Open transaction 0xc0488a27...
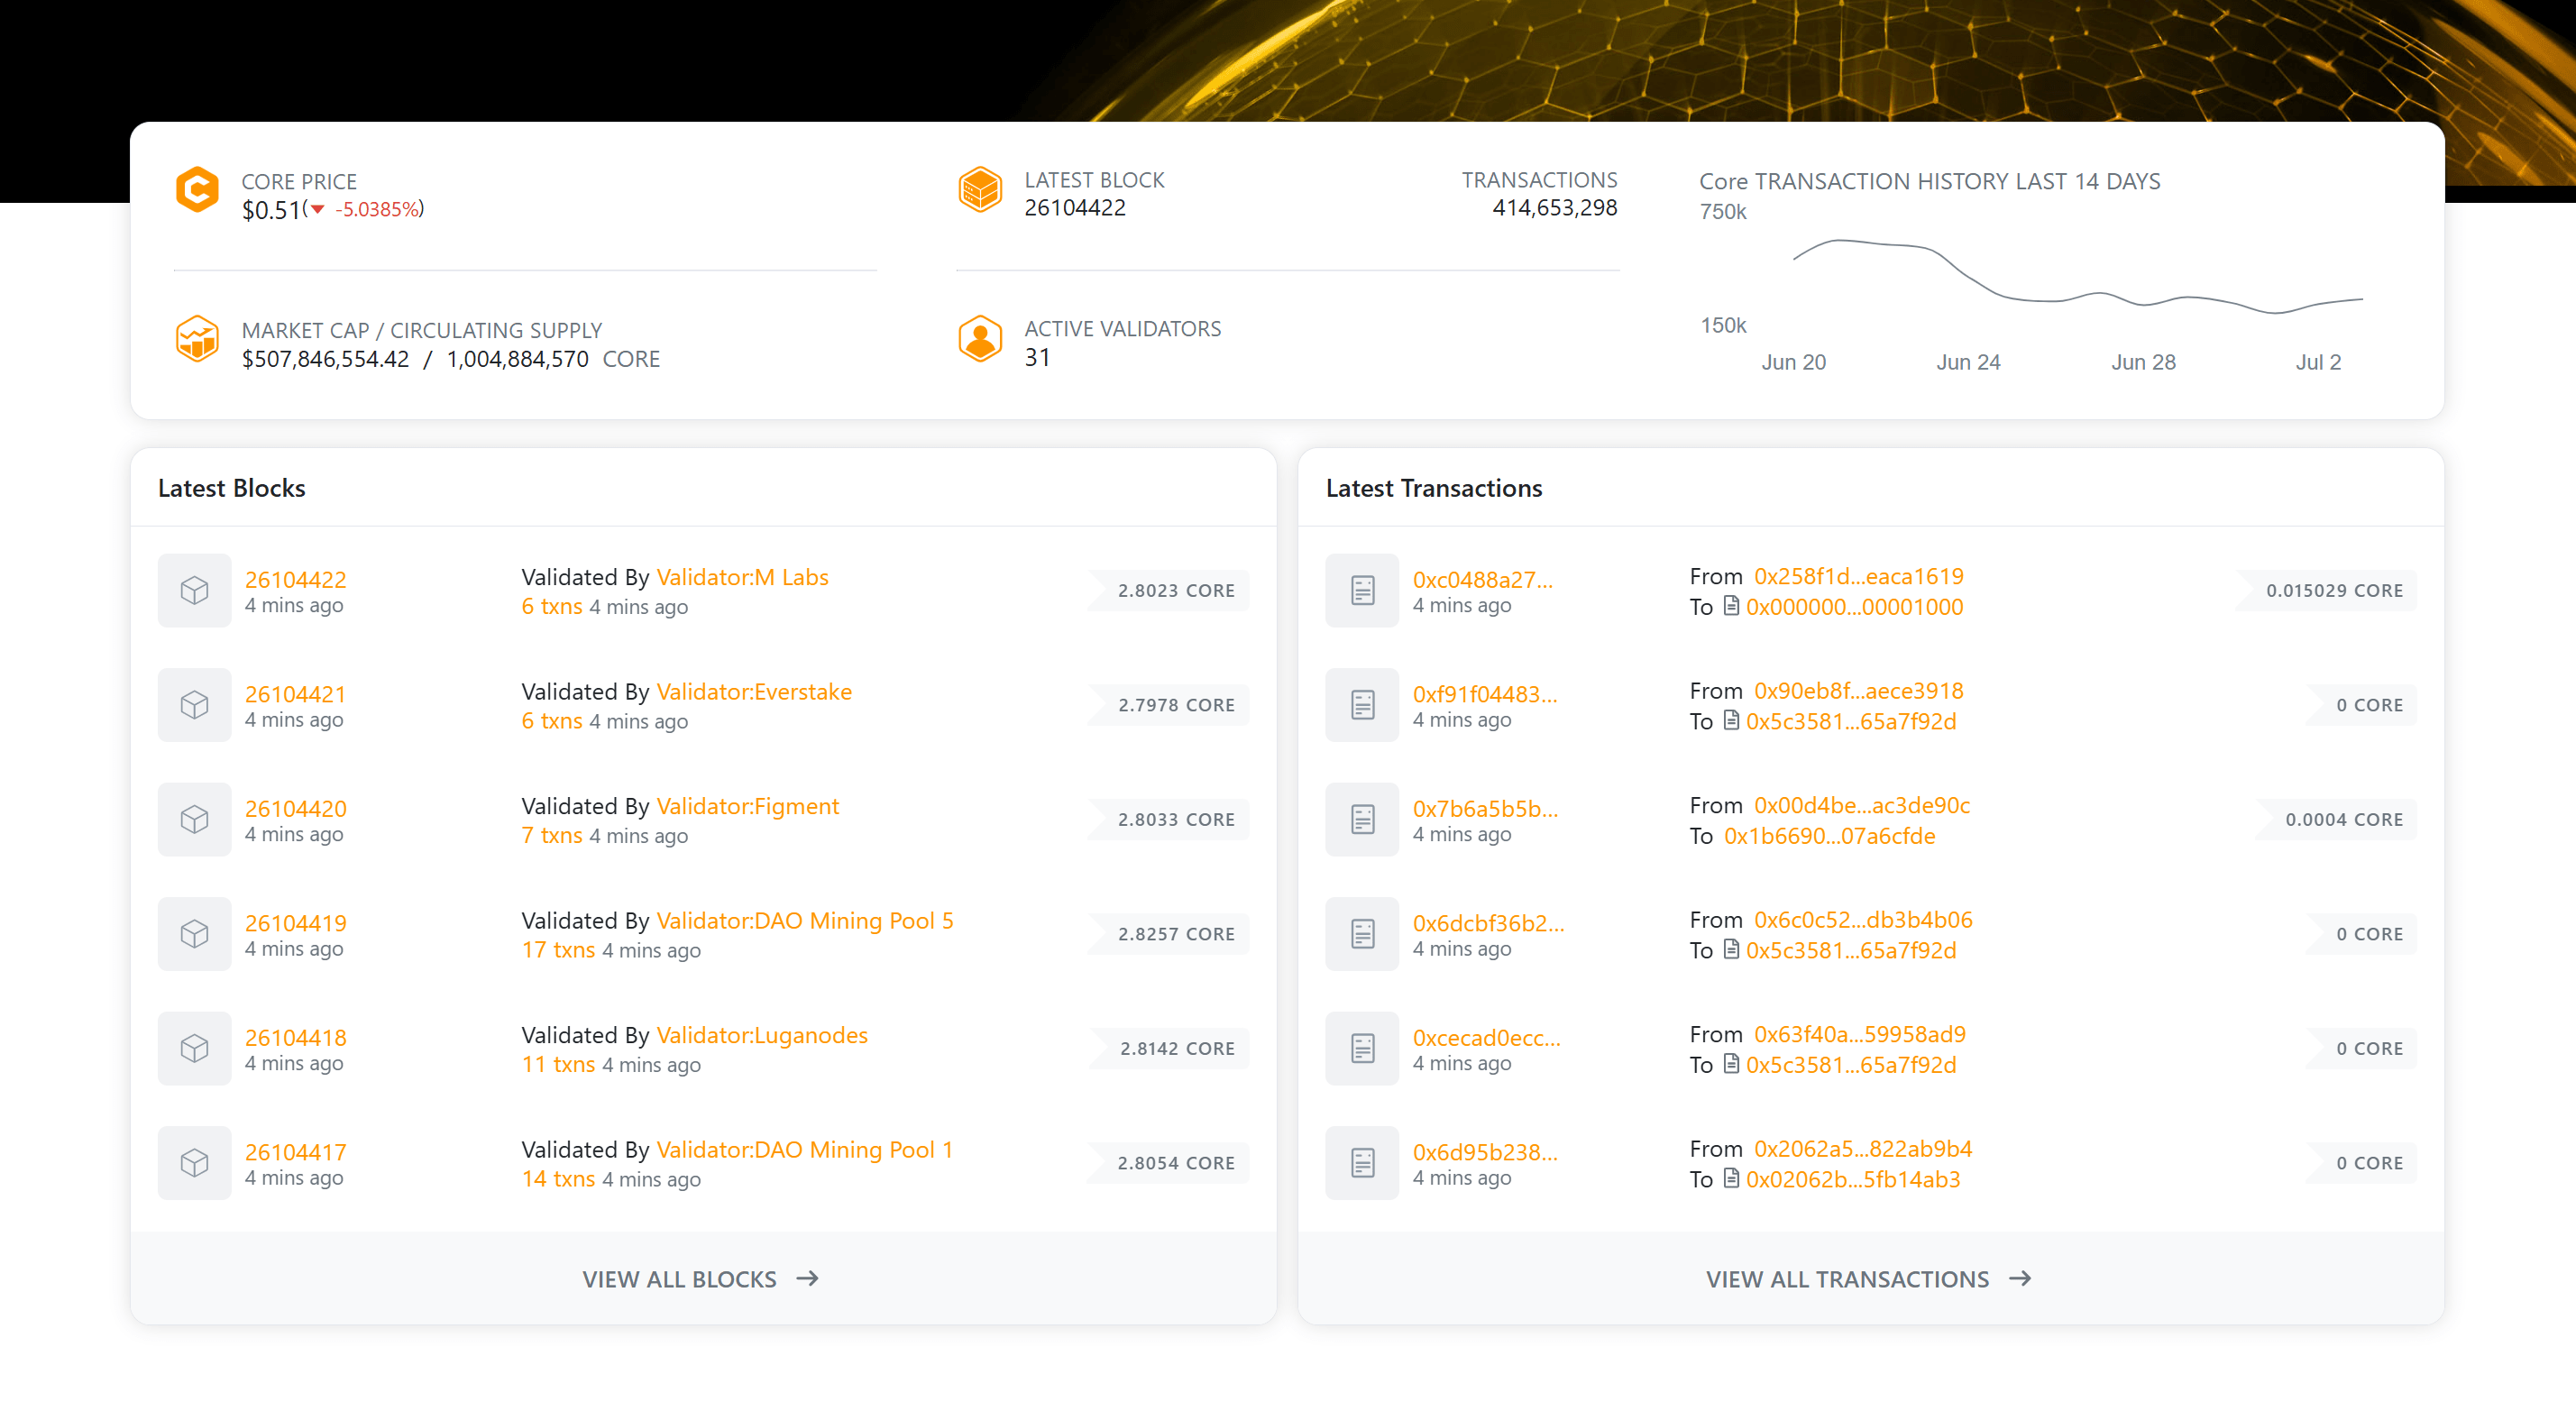This screenshot has height=1402, width=2576. tap(1482, 579)
